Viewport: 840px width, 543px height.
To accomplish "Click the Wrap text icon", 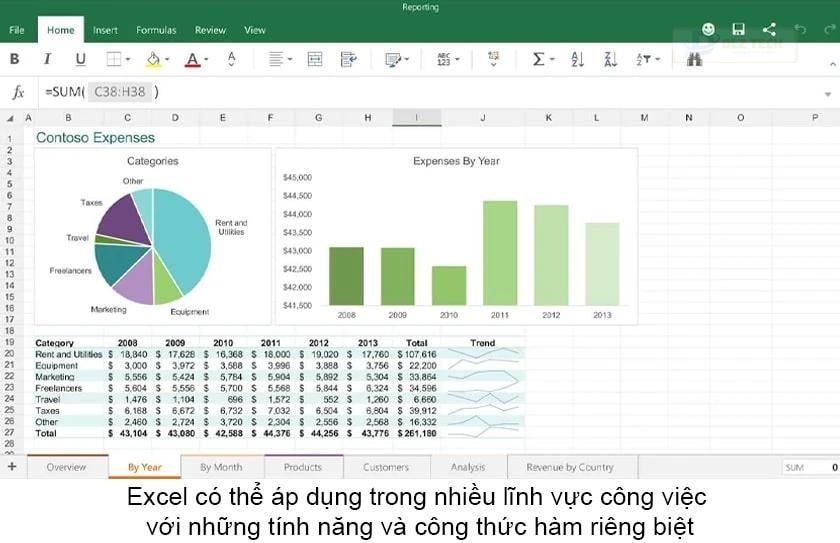I will click(348, 59).
